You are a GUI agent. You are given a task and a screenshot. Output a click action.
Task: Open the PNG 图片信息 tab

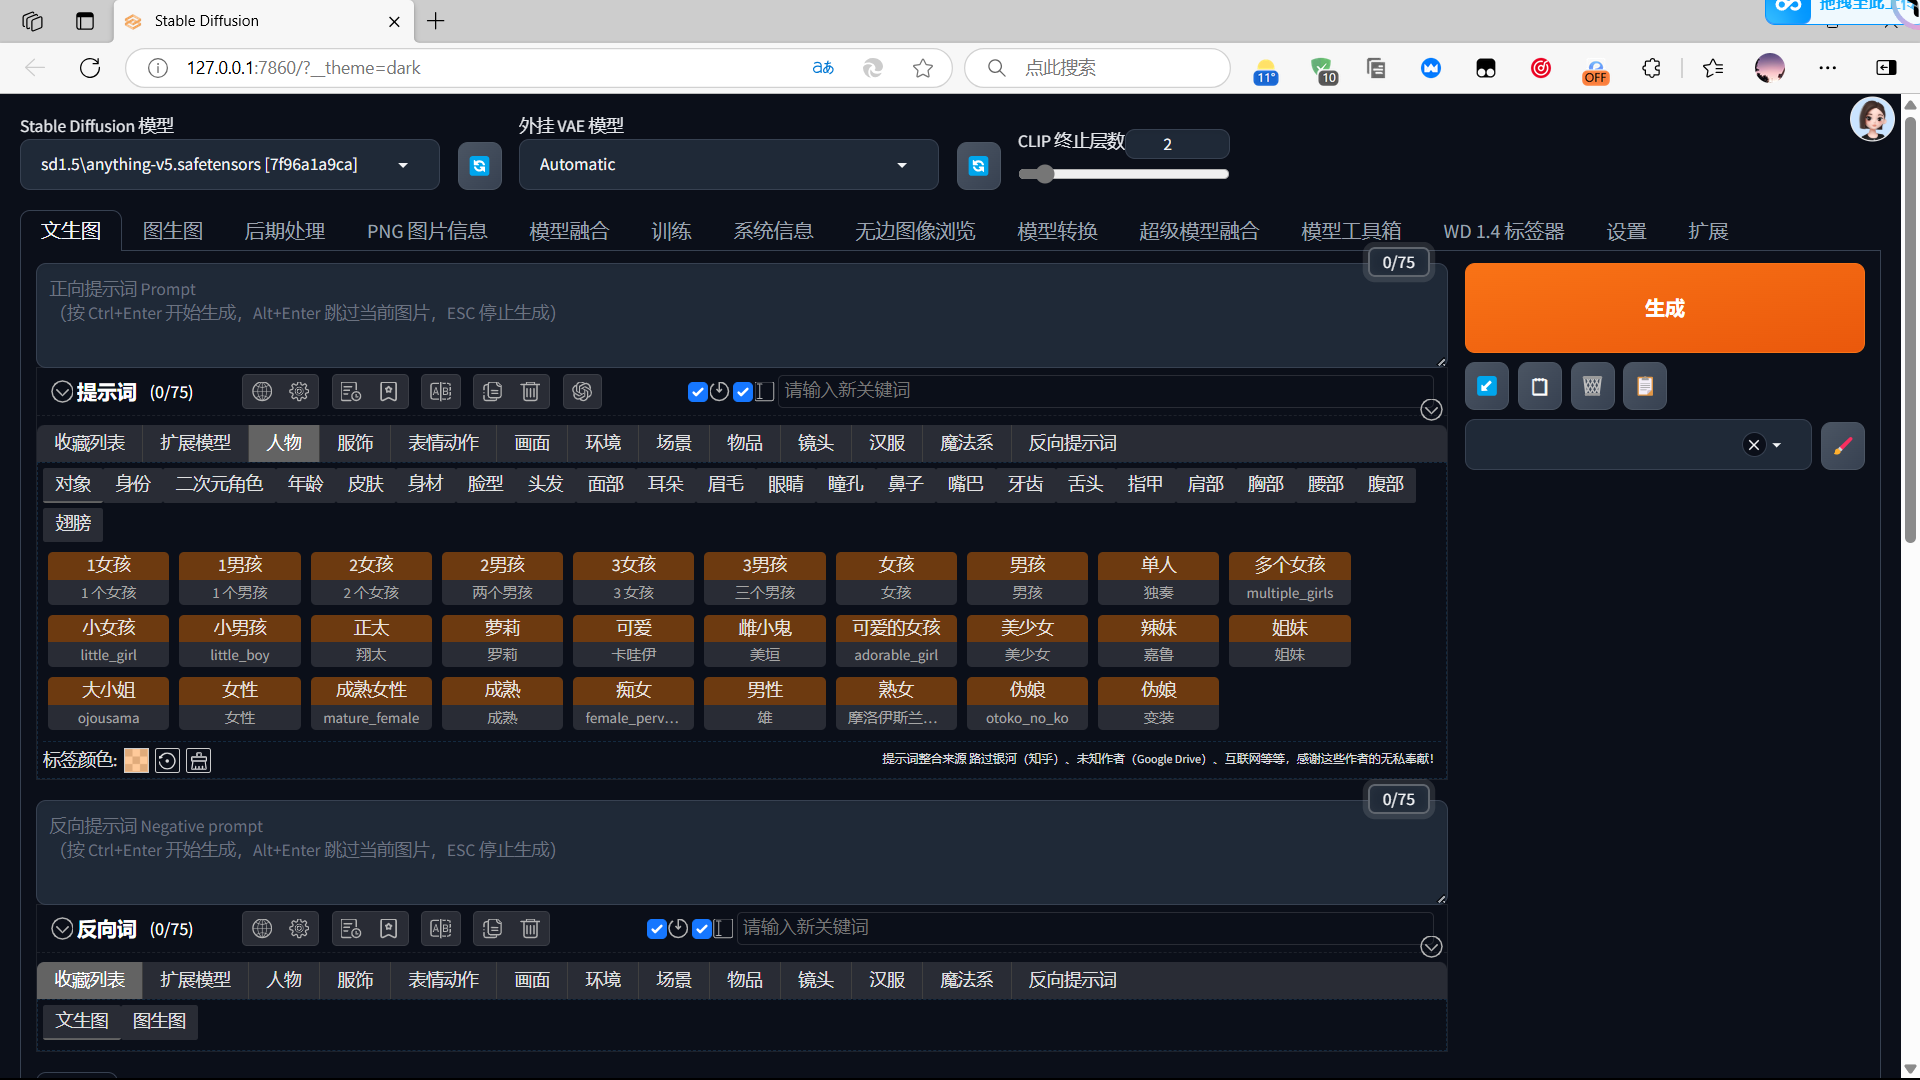point(427,231)
